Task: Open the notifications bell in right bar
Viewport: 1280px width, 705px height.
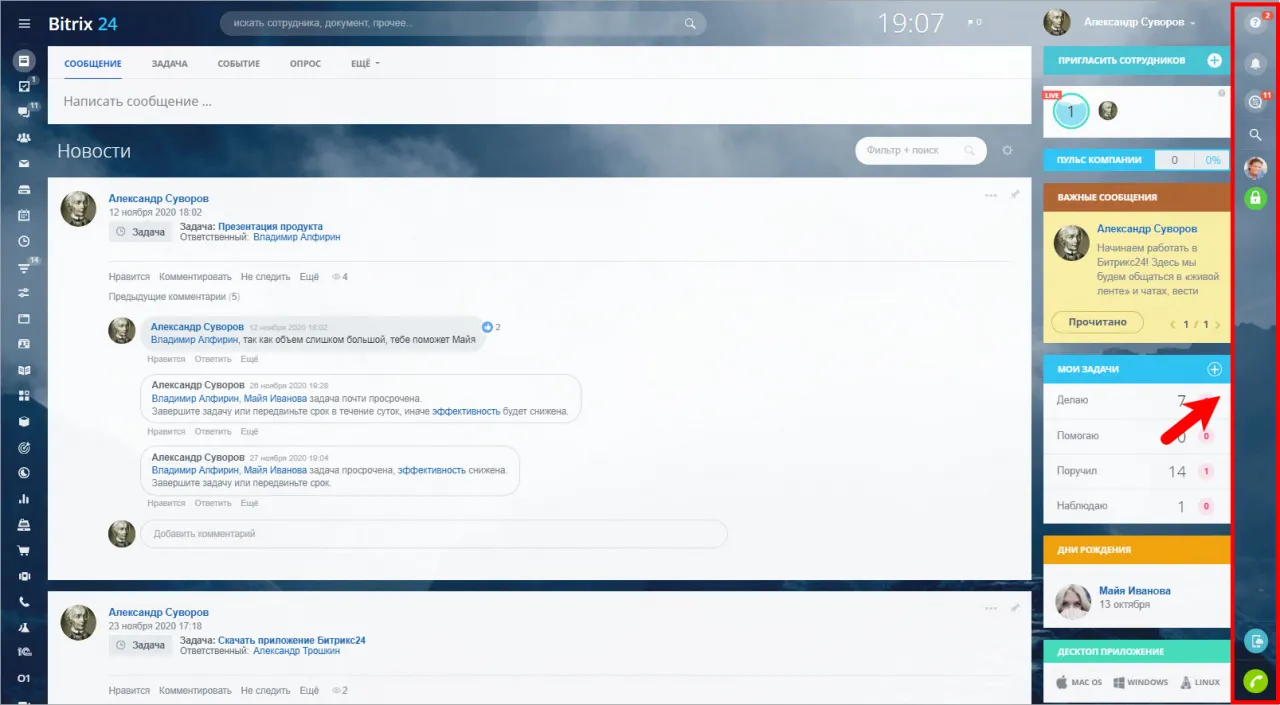Action: (1255, 64)
